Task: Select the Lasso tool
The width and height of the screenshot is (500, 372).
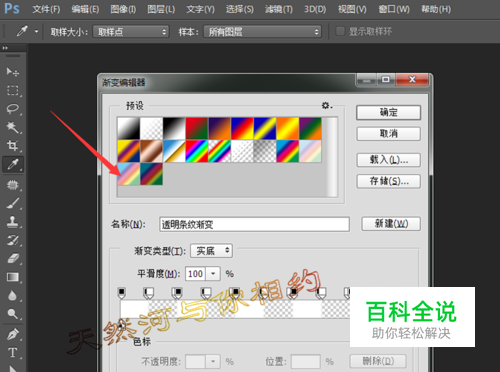Action: (x=13, y=109)
